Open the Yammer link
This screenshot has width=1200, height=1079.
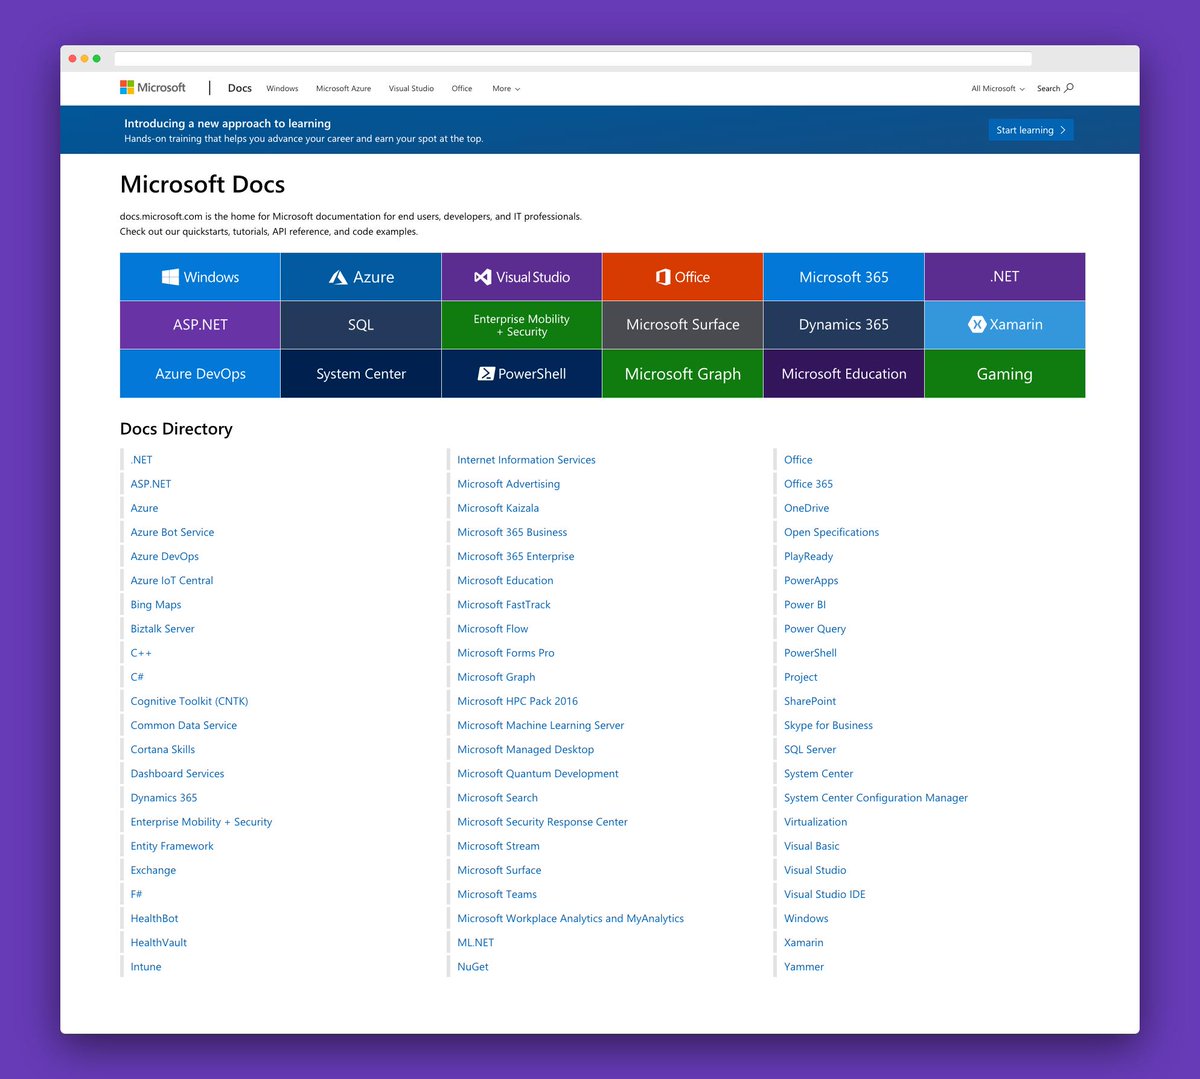click(804, 967)
